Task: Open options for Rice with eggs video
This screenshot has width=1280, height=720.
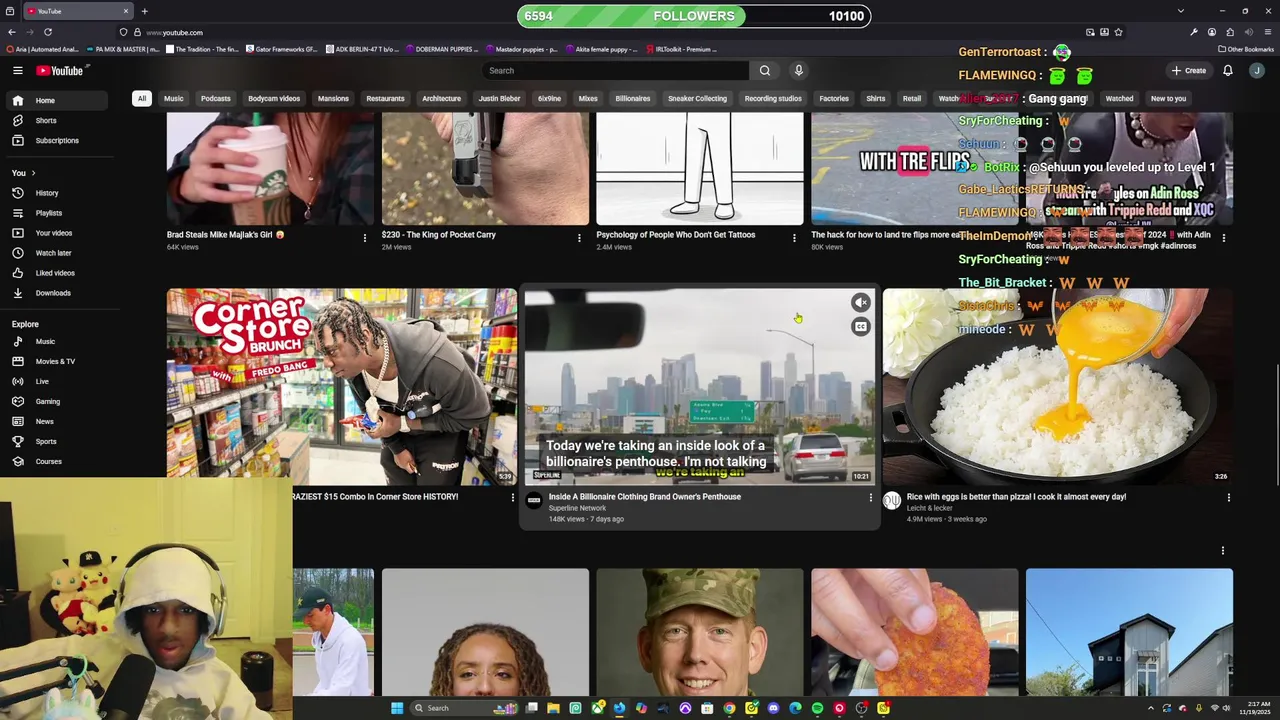Action: (x=1228, y=498)
